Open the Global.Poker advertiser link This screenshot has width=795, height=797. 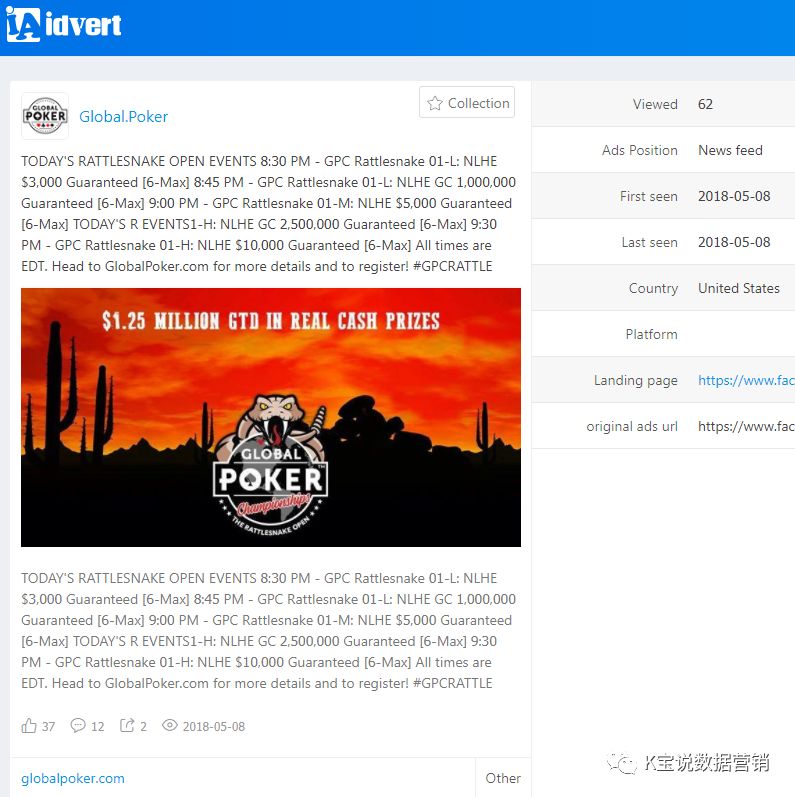pos(124,116)
